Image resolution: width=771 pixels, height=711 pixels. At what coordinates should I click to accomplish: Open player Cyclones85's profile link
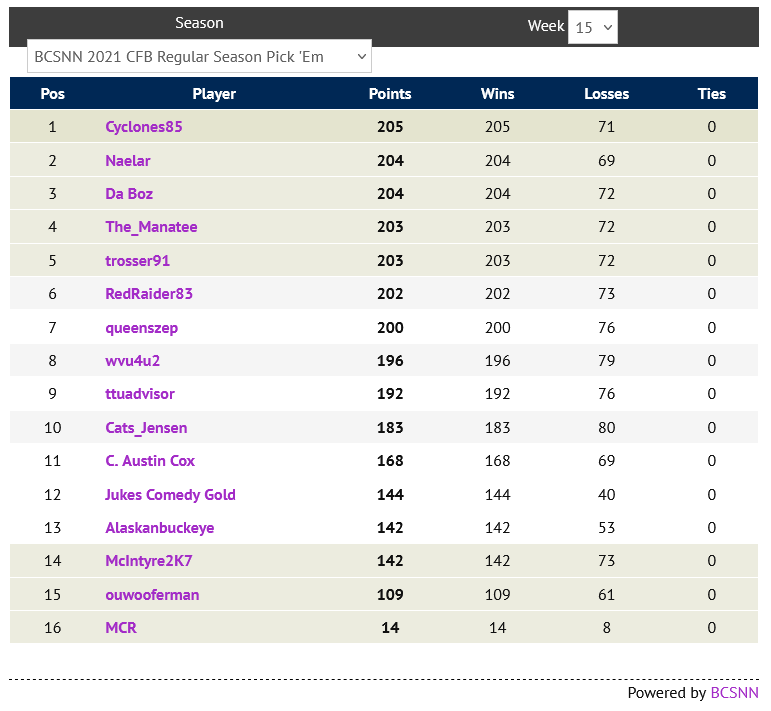point(144,127)
